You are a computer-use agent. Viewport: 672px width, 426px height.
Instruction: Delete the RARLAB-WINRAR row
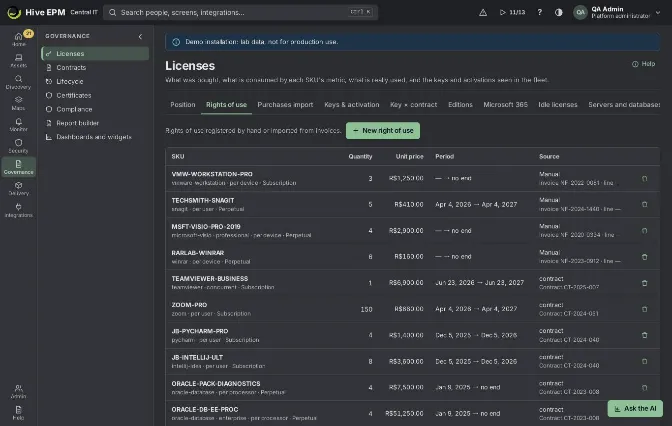click(x=644, y=257)
